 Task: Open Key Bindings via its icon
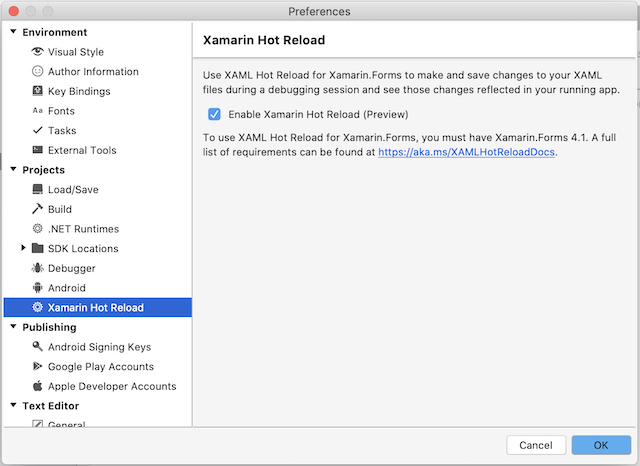click(37, 91)
